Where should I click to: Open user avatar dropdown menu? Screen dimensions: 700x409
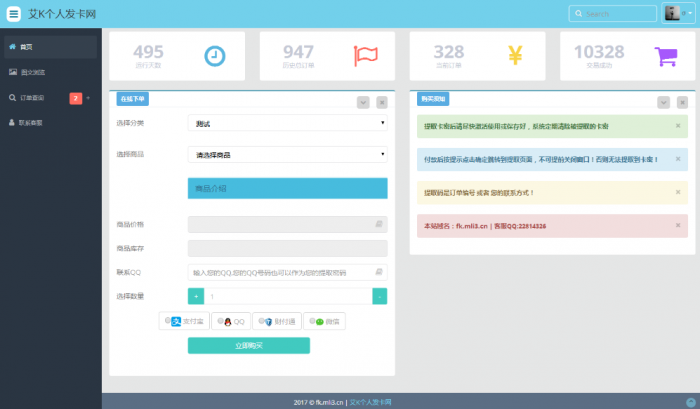coord(678,13)
